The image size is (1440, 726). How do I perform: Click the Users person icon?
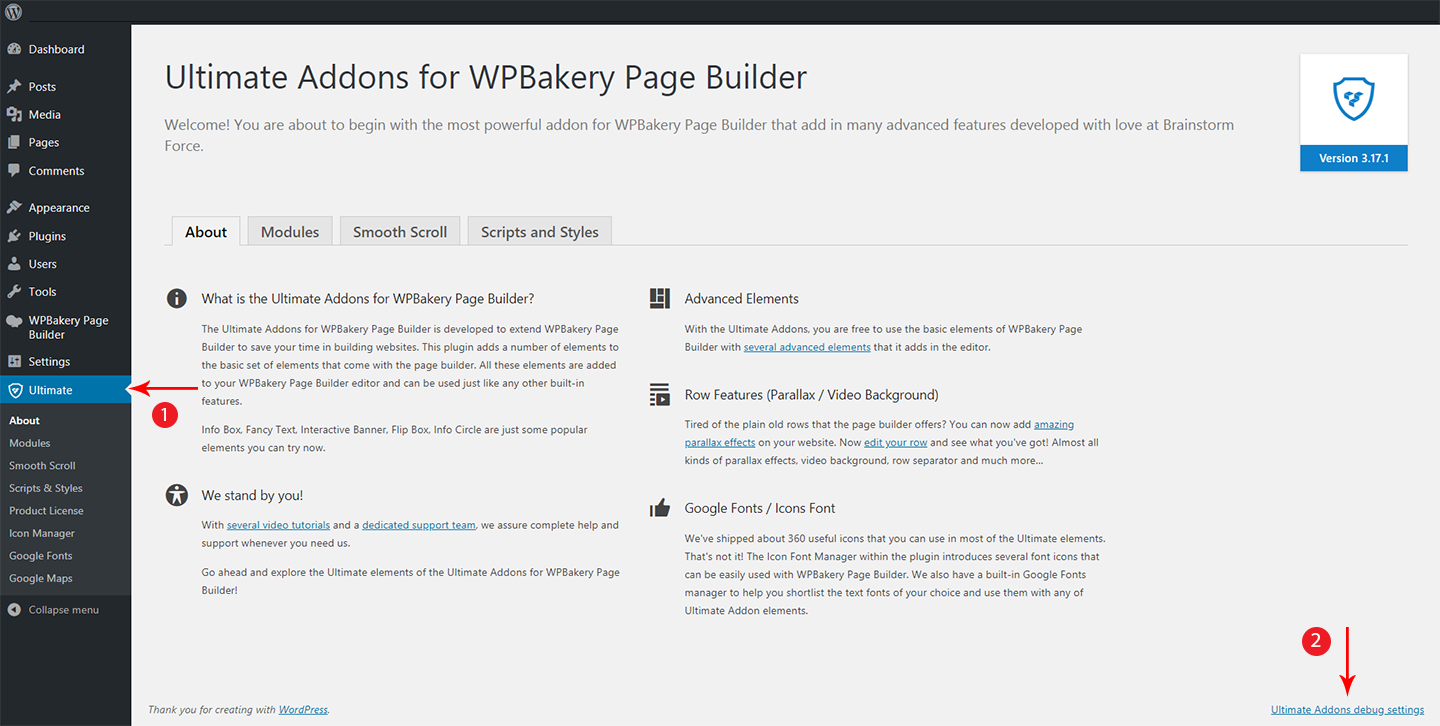click(14, 264)
